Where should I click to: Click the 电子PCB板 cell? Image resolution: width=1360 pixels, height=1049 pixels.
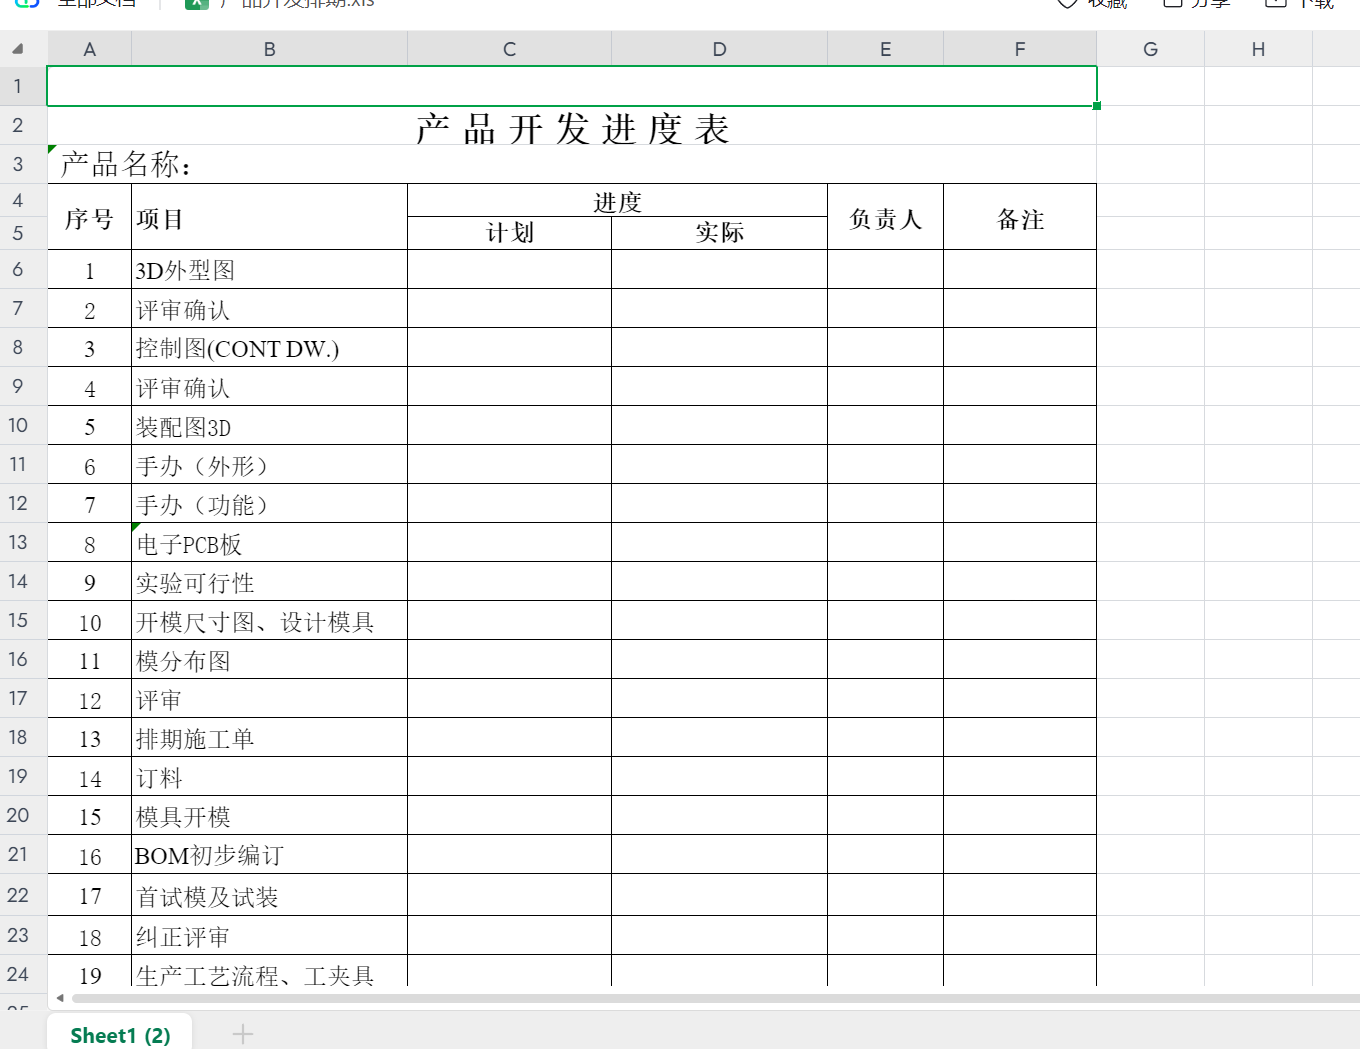point(270,543)
